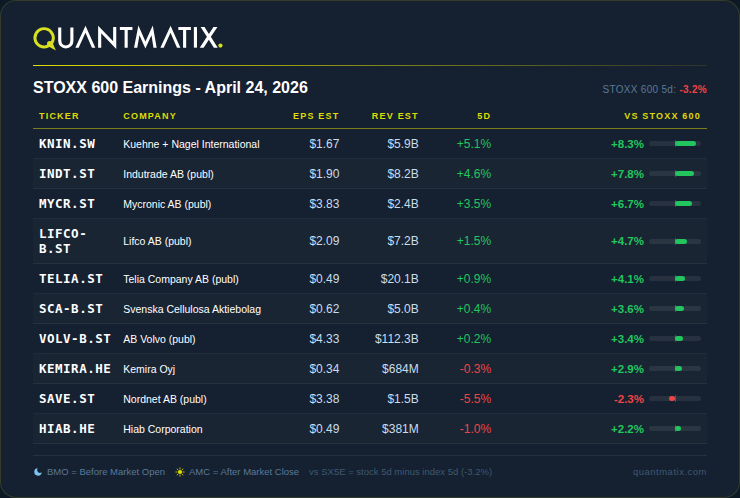Click company name Mycronic AB (publ)
The image size is (740, 498).
(167, 204)
